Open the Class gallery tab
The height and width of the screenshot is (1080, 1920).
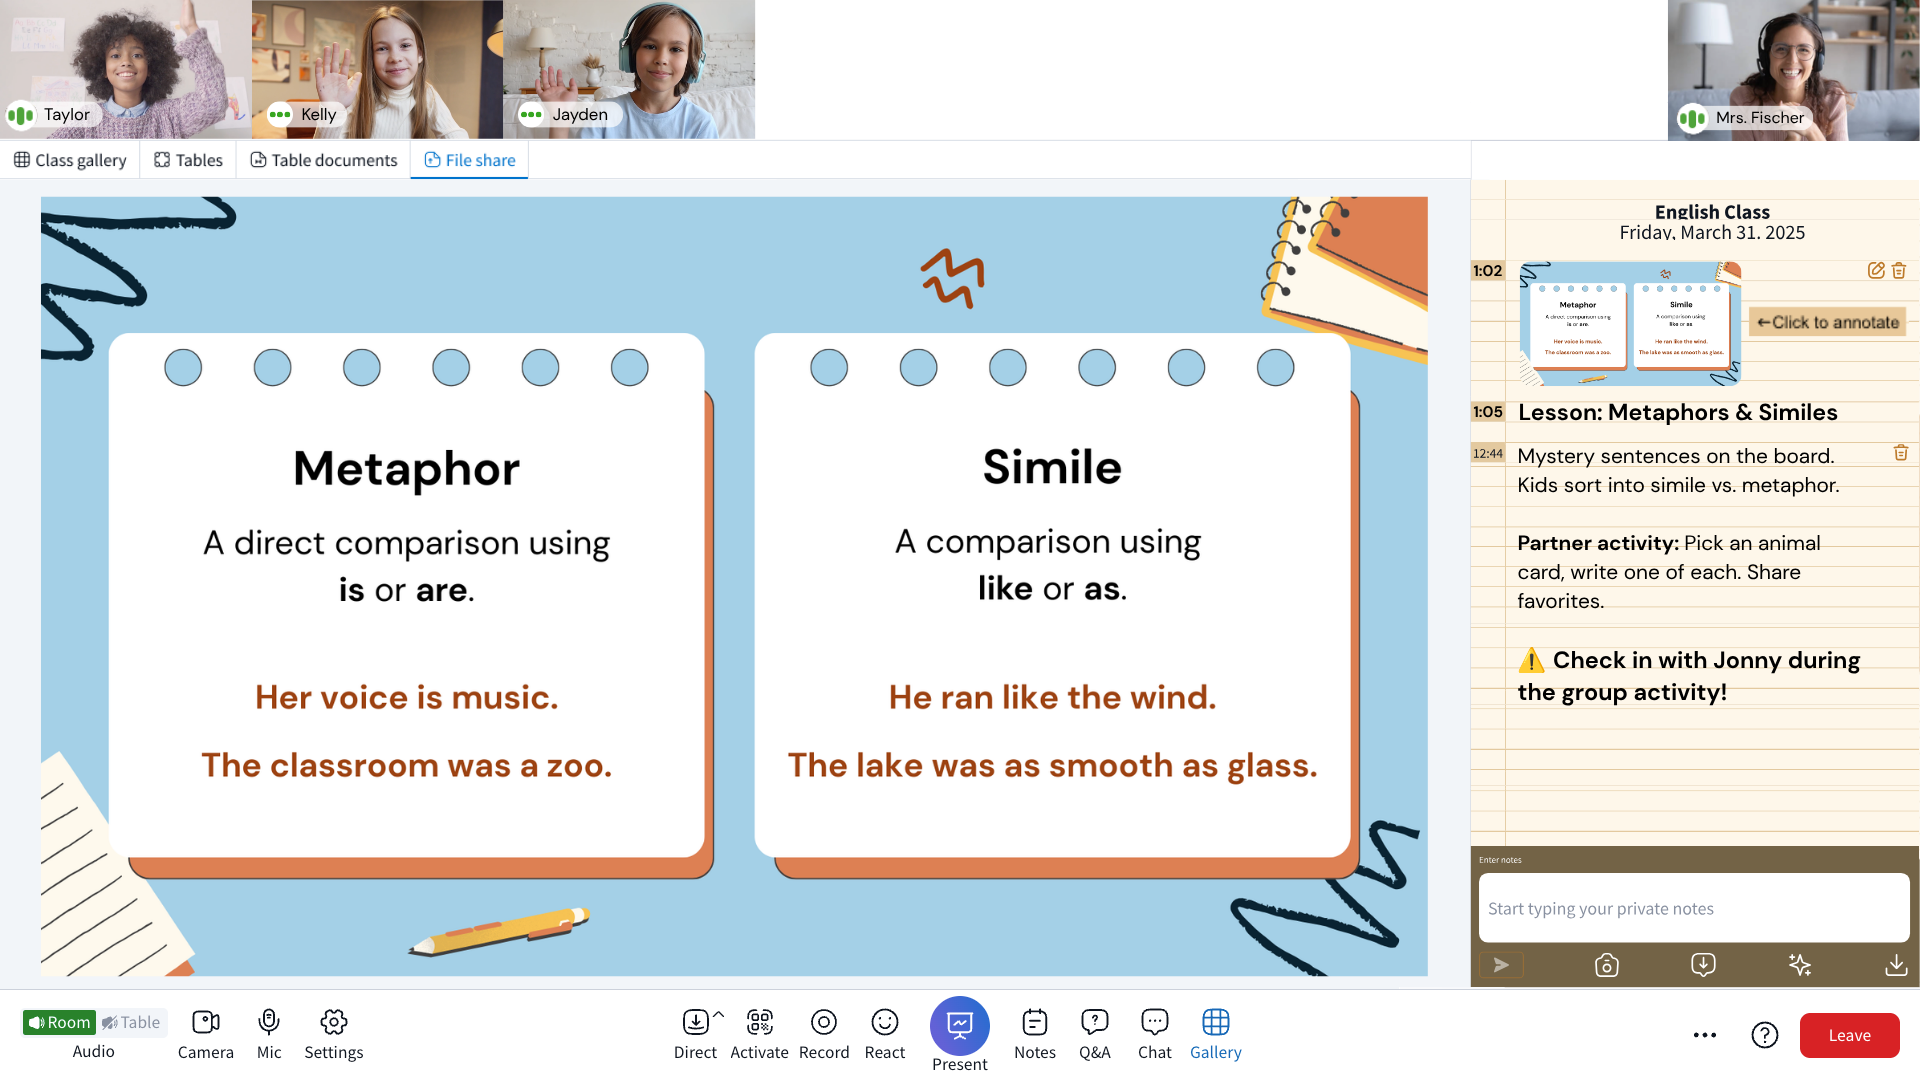[70, 160]
